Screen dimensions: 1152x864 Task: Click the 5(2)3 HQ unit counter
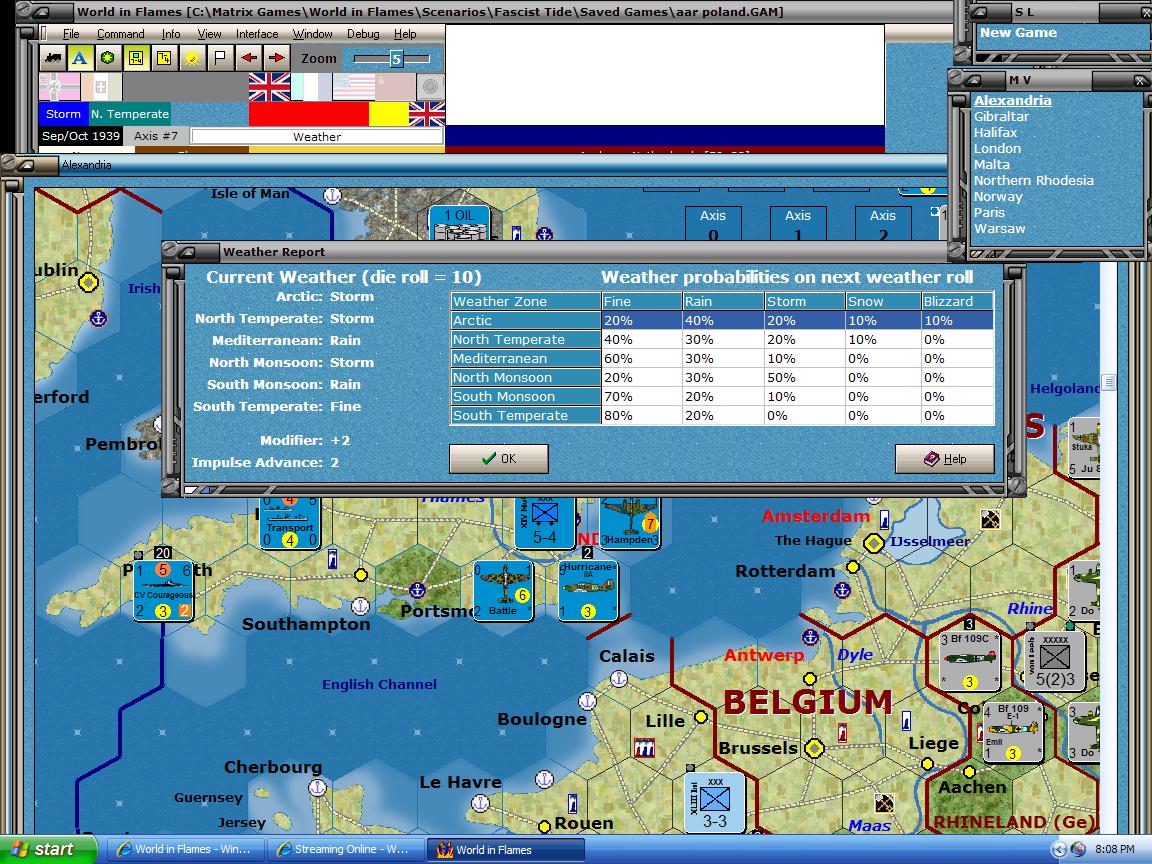pos(1055,660)
